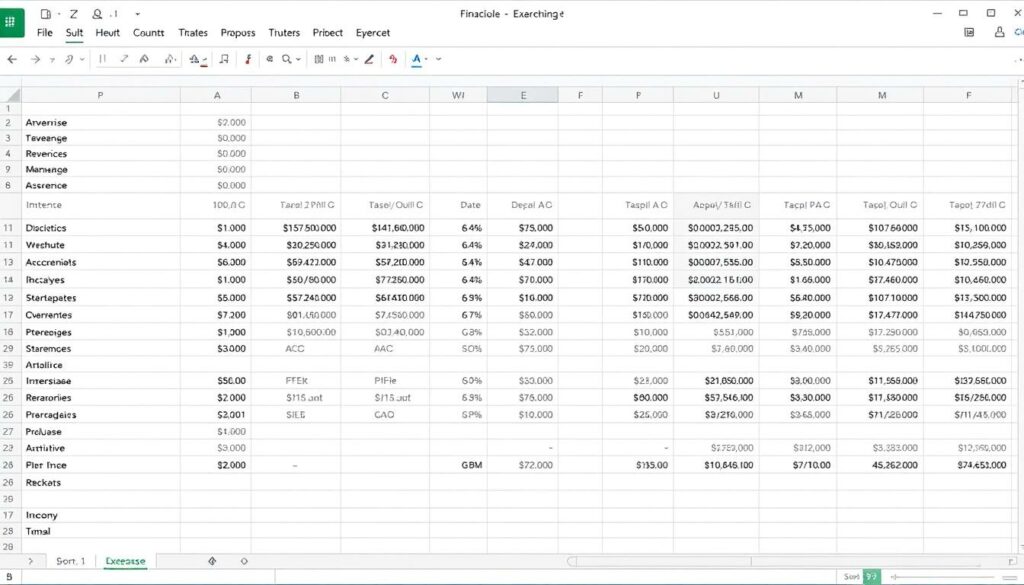Click the curly undo-like icon after arrows

pyautogui.click(x=69, y=59)
